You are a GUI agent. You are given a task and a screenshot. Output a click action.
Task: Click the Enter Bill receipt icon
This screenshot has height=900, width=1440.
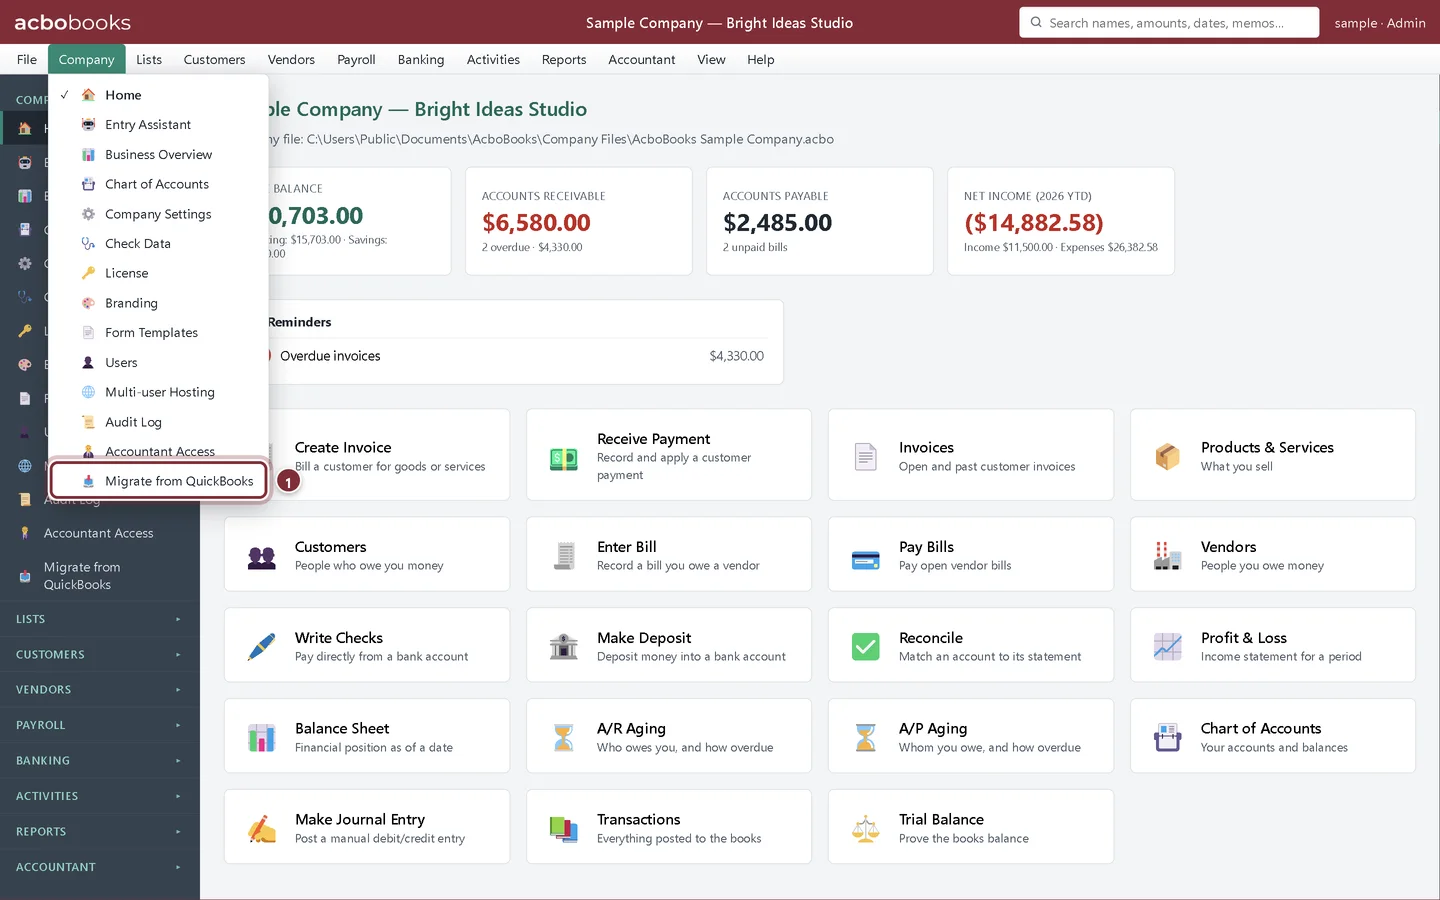tap(564, 556)
